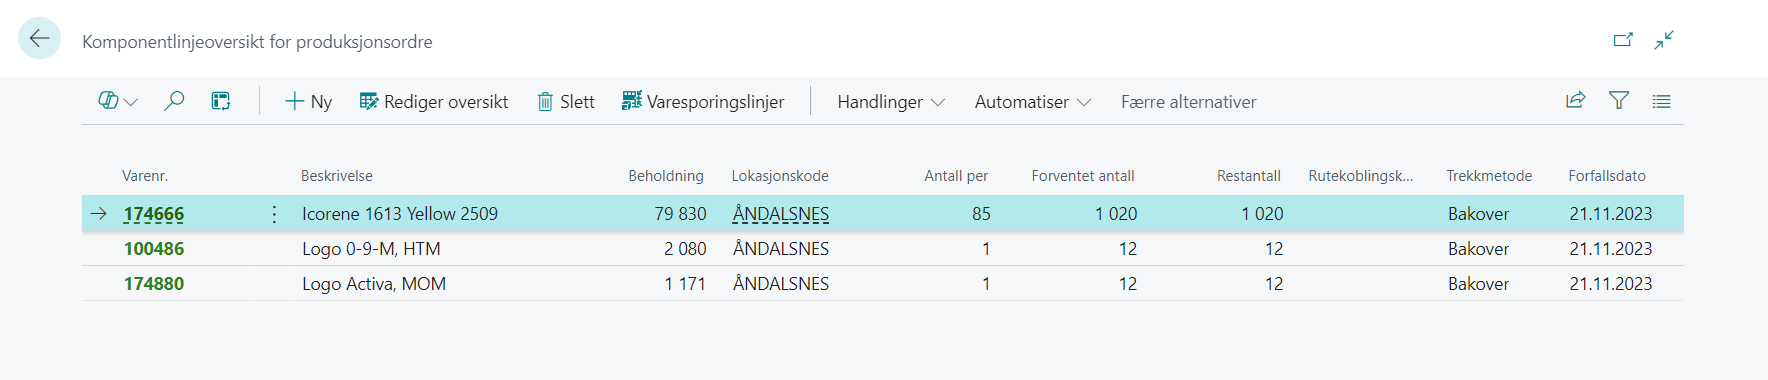Viewport: 1768px width, 380px height.
Task: Open the page in a new window
Action: [1623, 40]
